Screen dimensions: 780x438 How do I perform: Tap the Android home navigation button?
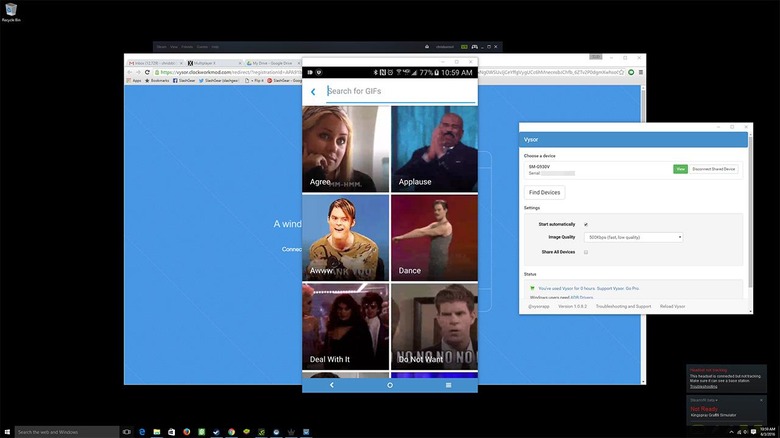(390, 385)
